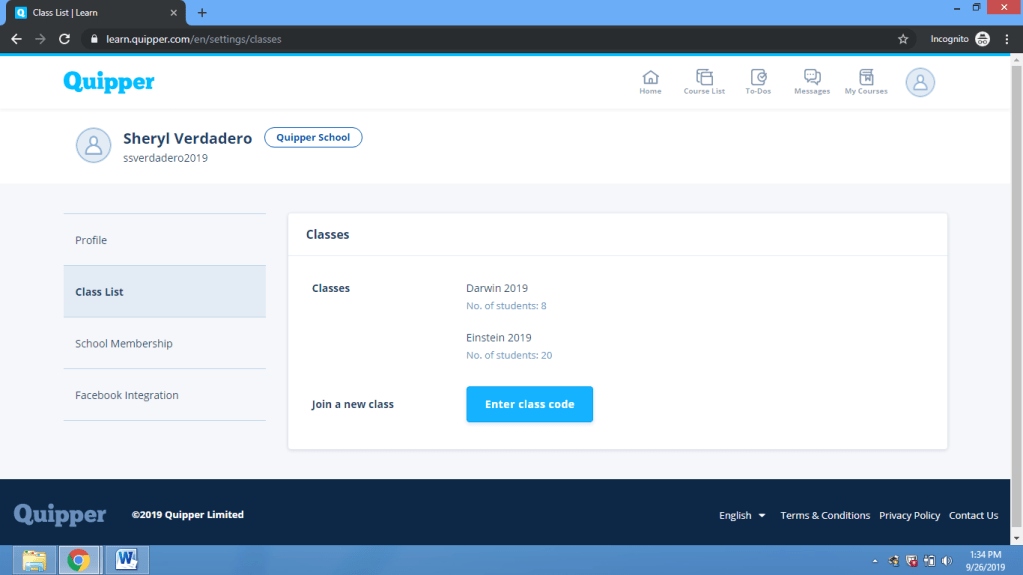This screenshot has width=1023, height=575.
Task: Open the To-Dos icon
Action: (758, 82)
